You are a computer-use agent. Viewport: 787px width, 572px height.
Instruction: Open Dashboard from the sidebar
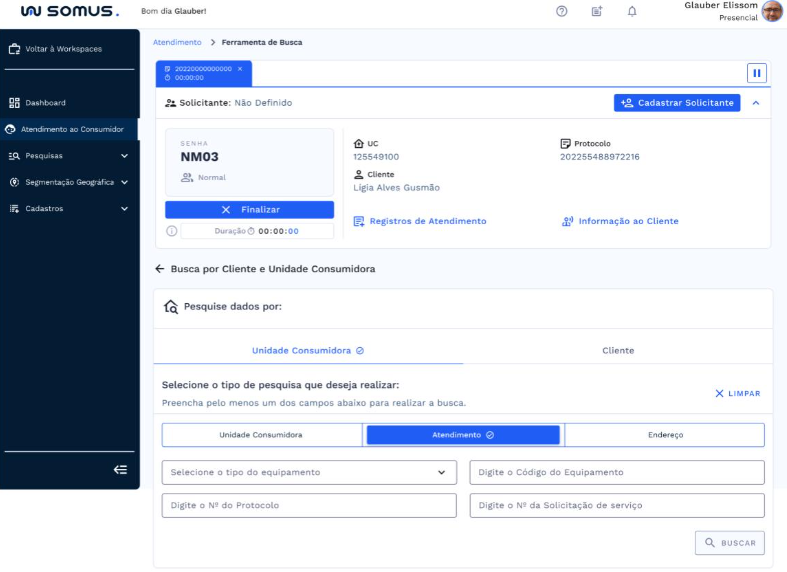(45, 103)
